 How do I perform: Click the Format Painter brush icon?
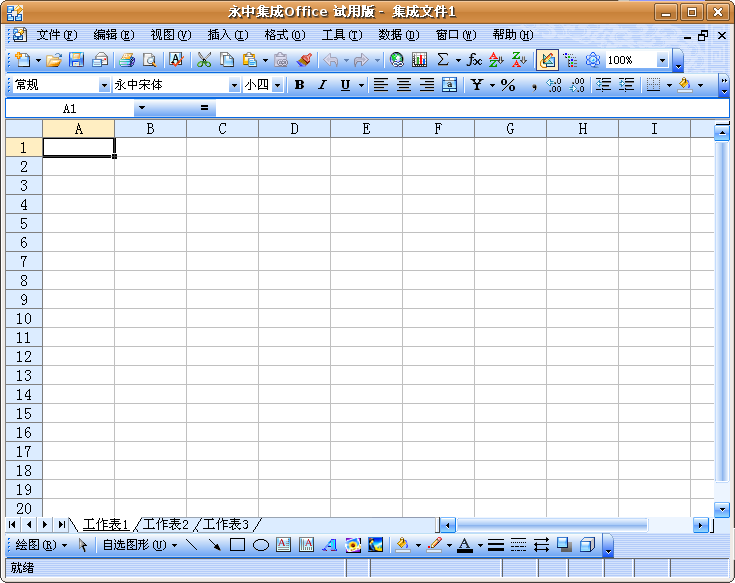pyautogui.click(x=305, y=60)
